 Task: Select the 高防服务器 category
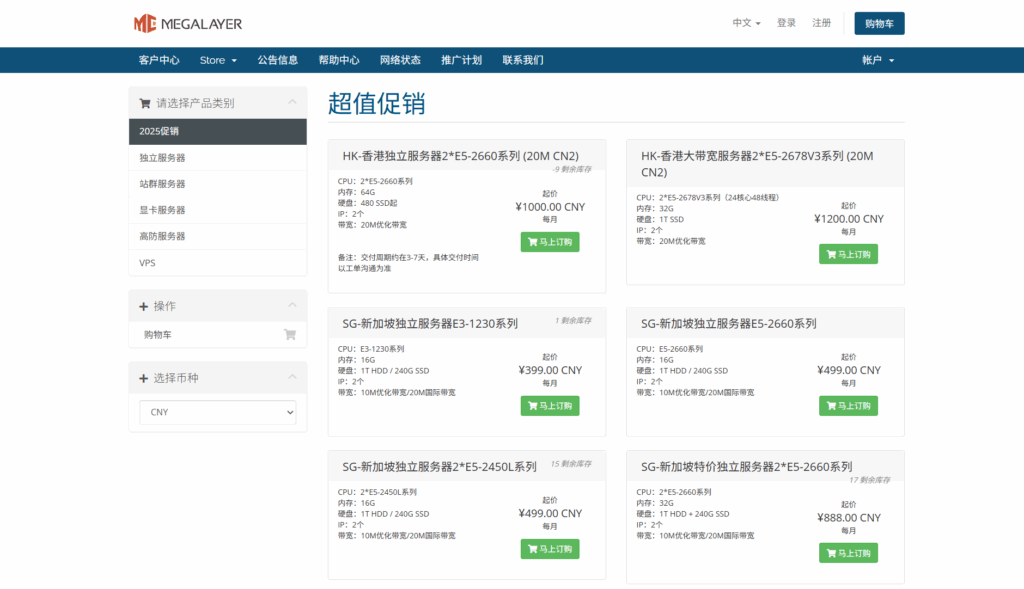point(217,236)
